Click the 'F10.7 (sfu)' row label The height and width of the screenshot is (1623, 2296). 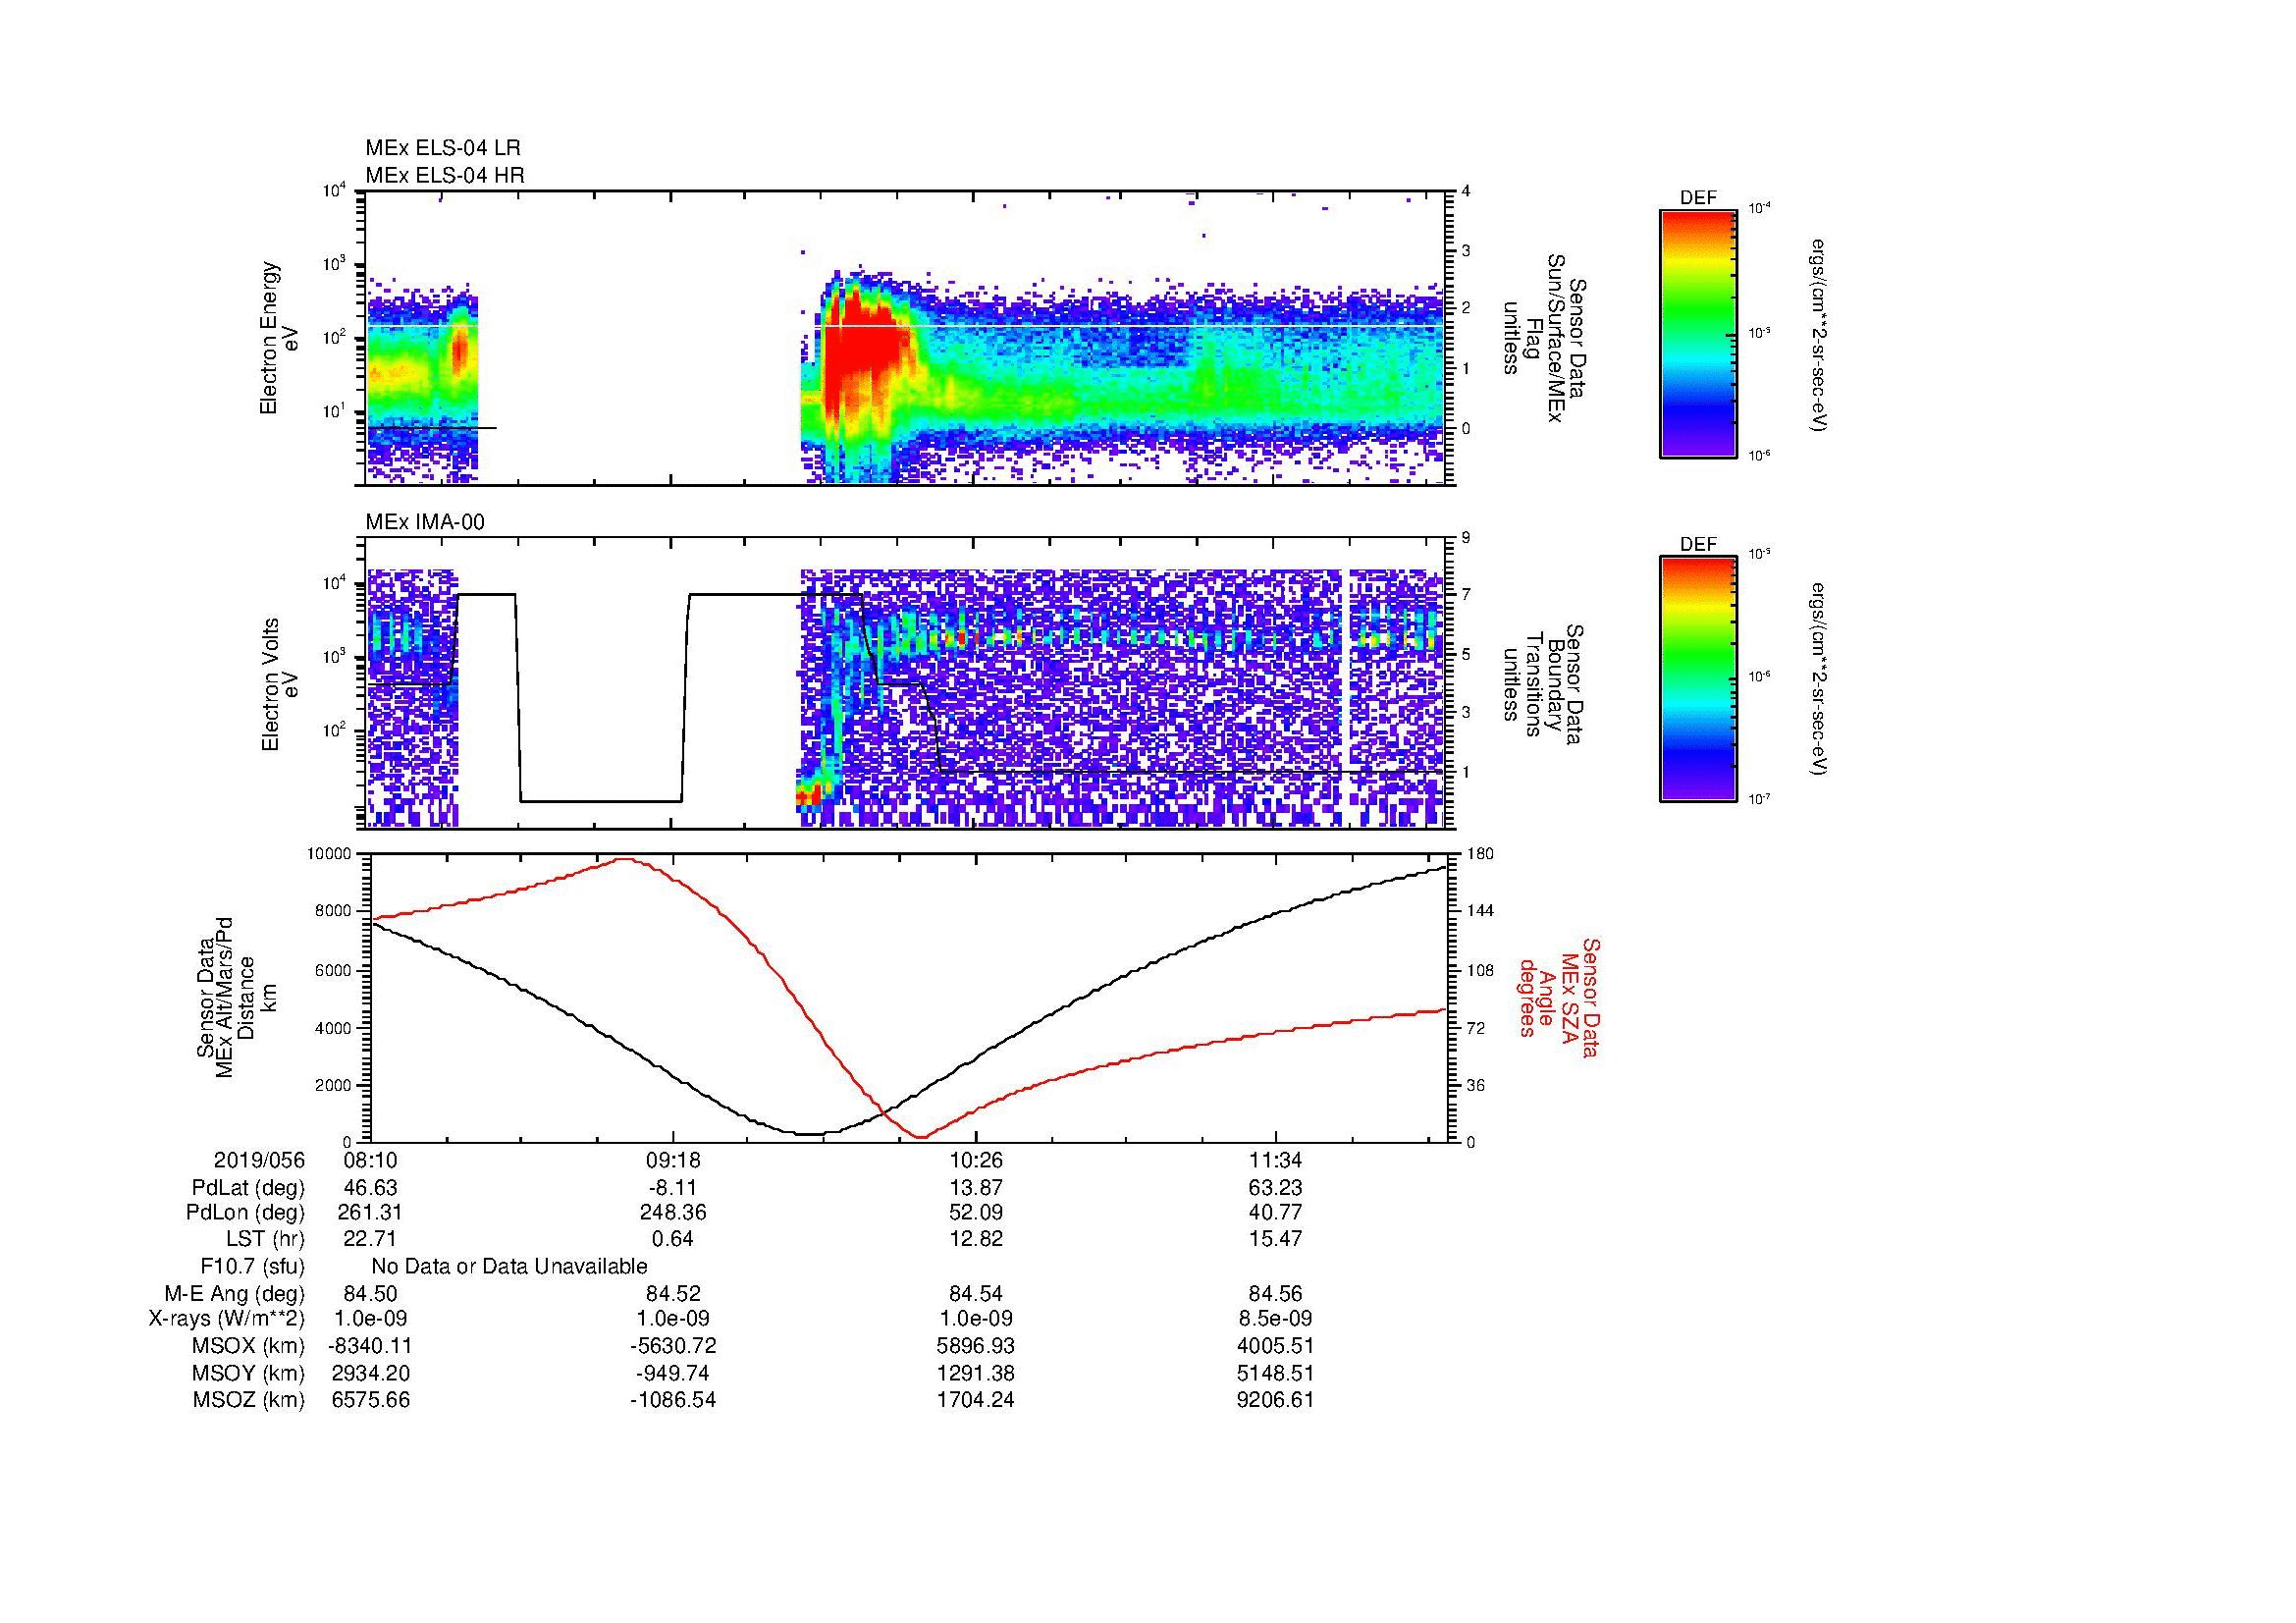tap(252, 1267)
